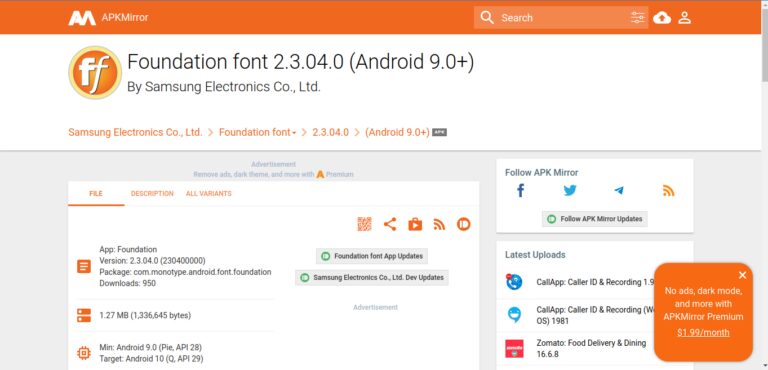Close the Premium popup
The image size is (768, 370).
(743, 275)
